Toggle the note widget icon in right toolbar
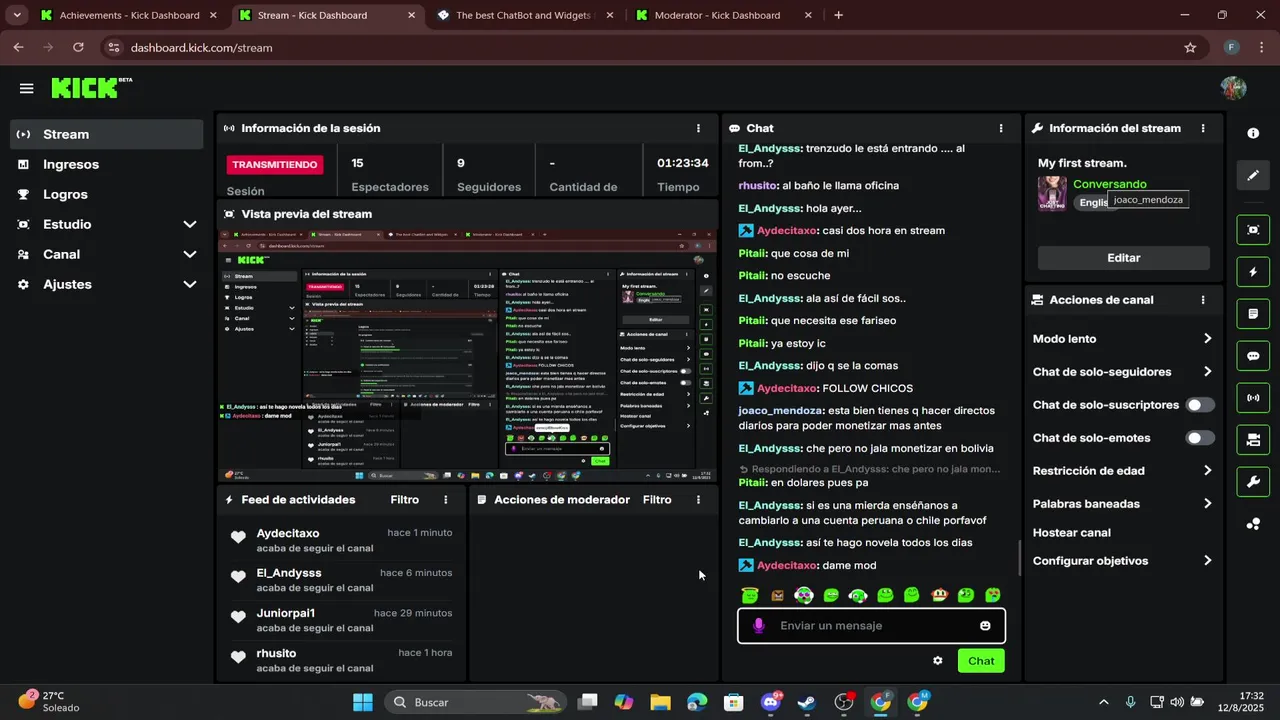 click(1253, 314)
